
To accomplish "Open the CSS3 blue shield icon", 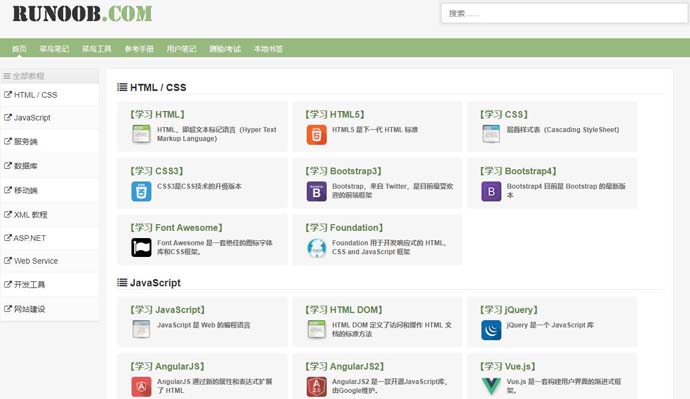I will (141, 191).
